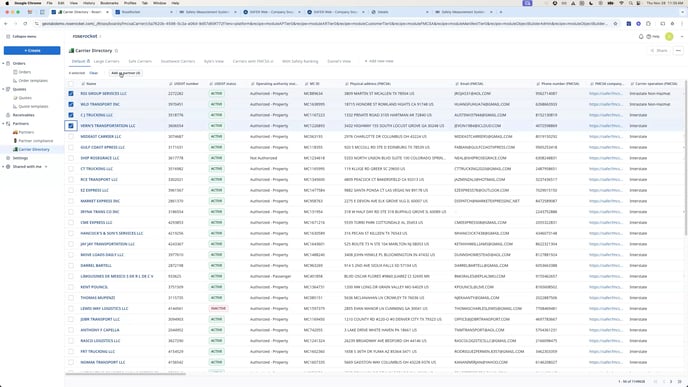The height and width of the screenshot is (387, 688).
Task: Open Partner compliance in the sidebar
Action: (33, 141)
